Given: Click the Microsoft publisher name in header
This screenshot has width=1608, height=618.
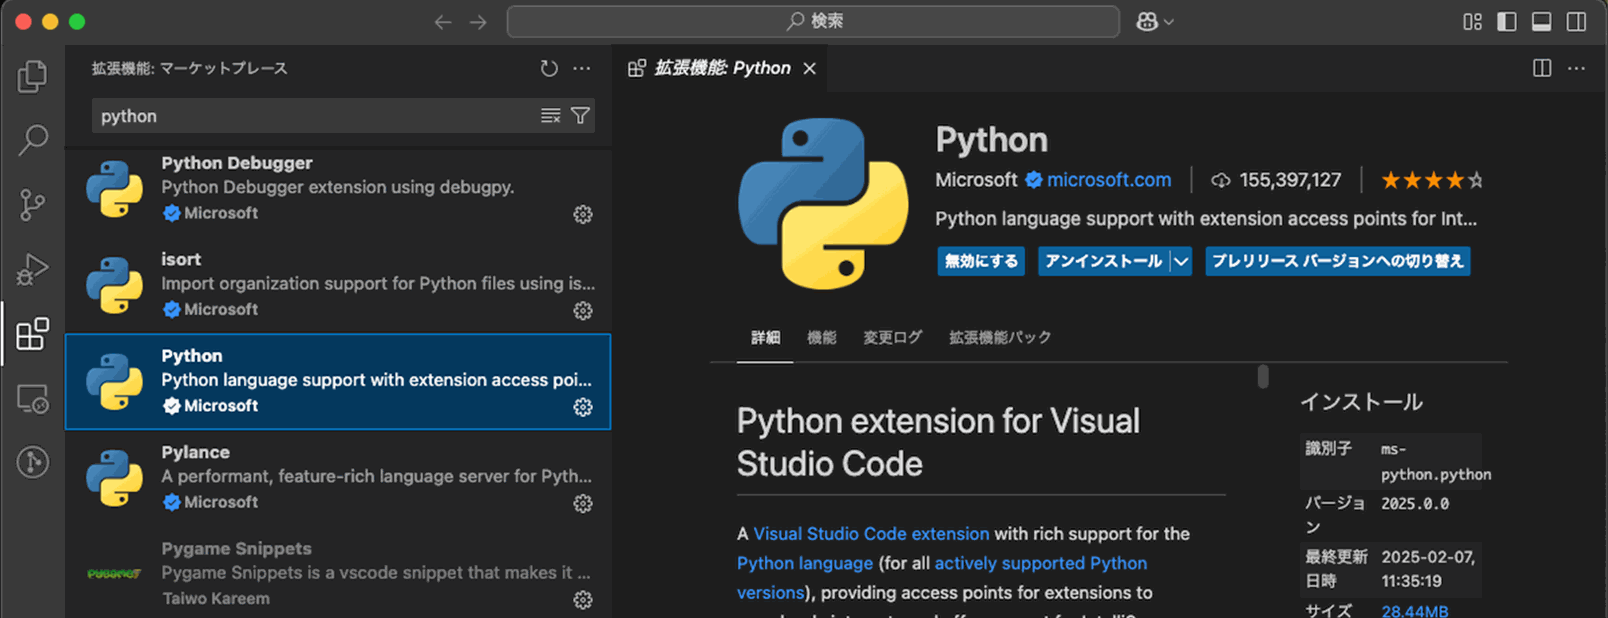Looking at the screenshot, I should (x=976, y=180).
